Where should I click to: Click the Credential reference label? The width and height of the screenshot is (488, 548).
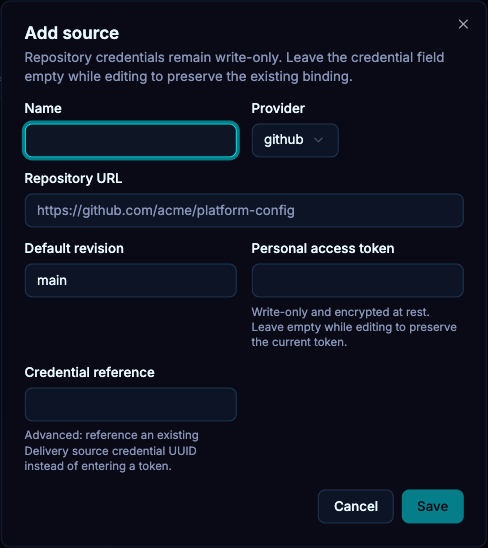(x=89, y=373)
